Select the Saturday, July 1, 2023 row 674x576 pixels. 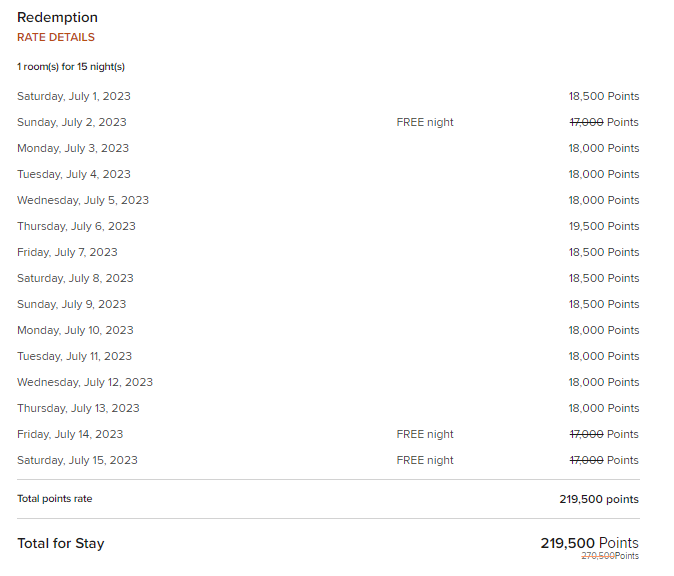pyautogui.click(x=328, y=96)
